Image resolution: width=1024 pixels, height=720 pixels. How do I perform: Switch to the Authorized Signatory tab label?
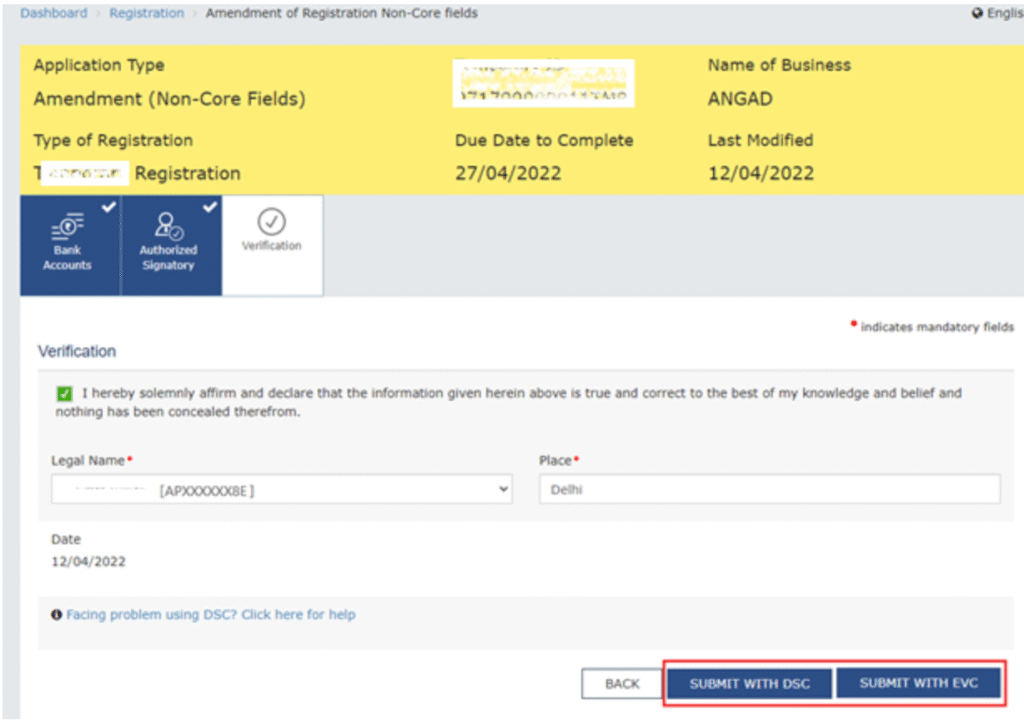tap(168, 258)
